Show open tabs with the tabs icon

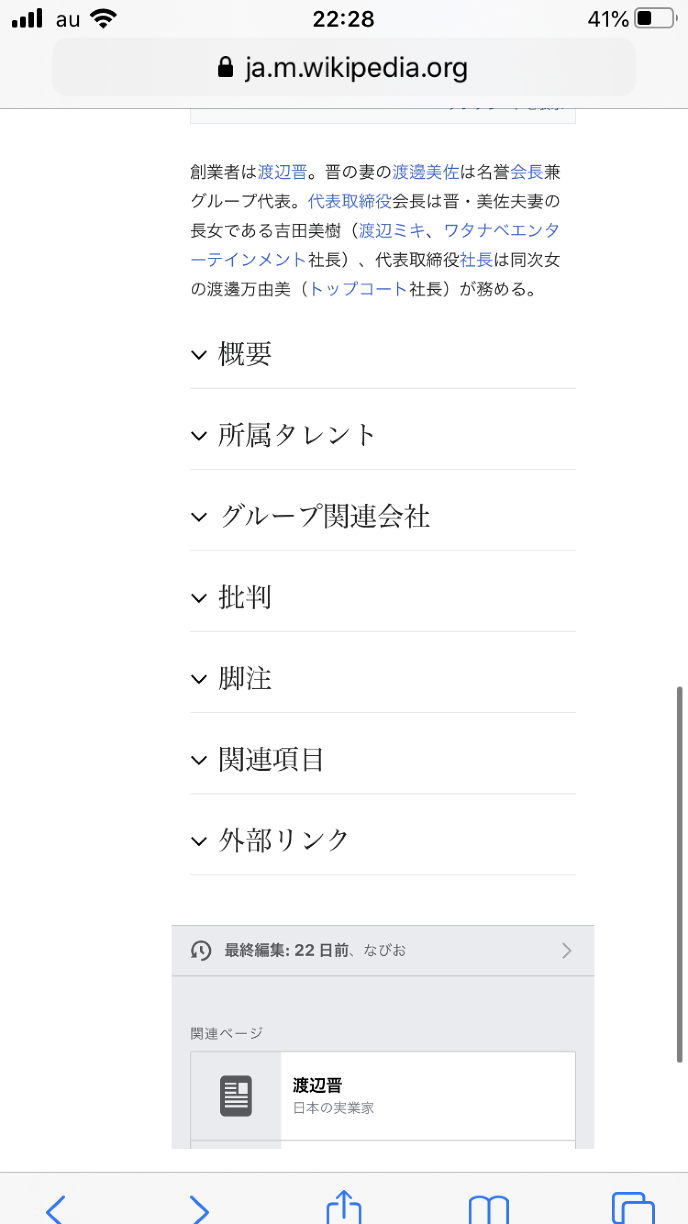[632, 1208]
